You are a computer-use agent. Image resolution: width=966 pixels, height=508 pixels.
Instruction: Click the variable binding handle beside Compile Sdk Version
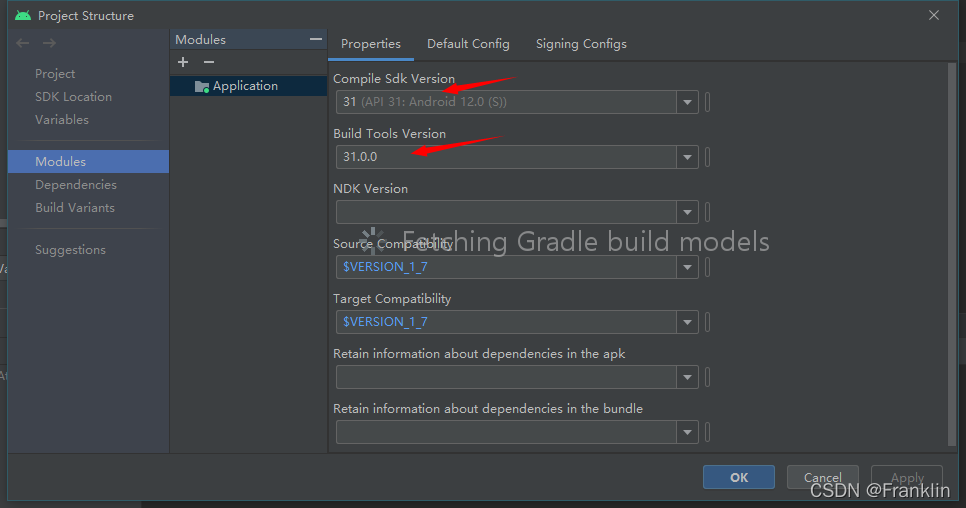click(x=707, y=102)
